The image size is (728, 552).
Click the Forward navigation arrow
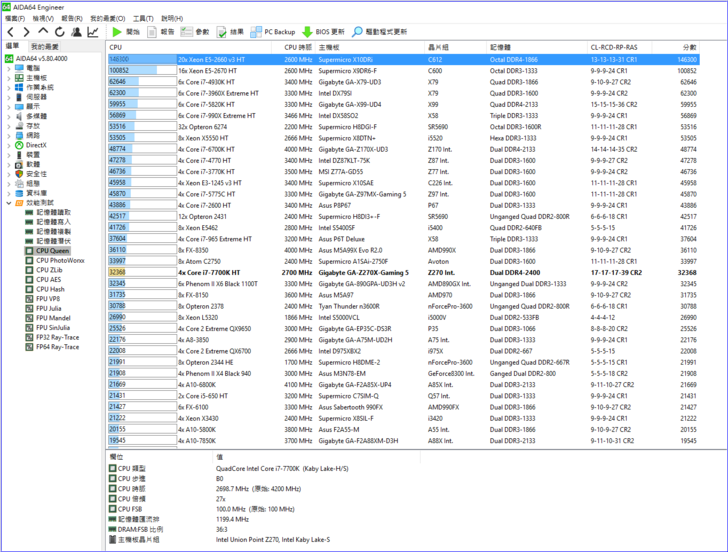tap(25, 32)
